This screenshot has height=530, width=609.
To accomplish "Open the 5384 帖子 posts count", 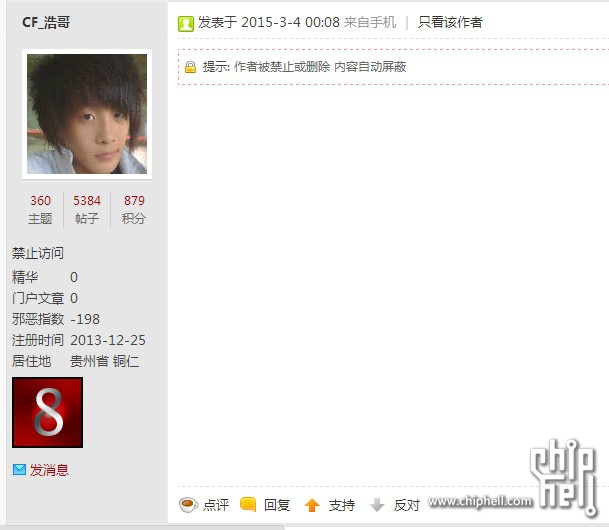I will [x=87, y=209].
